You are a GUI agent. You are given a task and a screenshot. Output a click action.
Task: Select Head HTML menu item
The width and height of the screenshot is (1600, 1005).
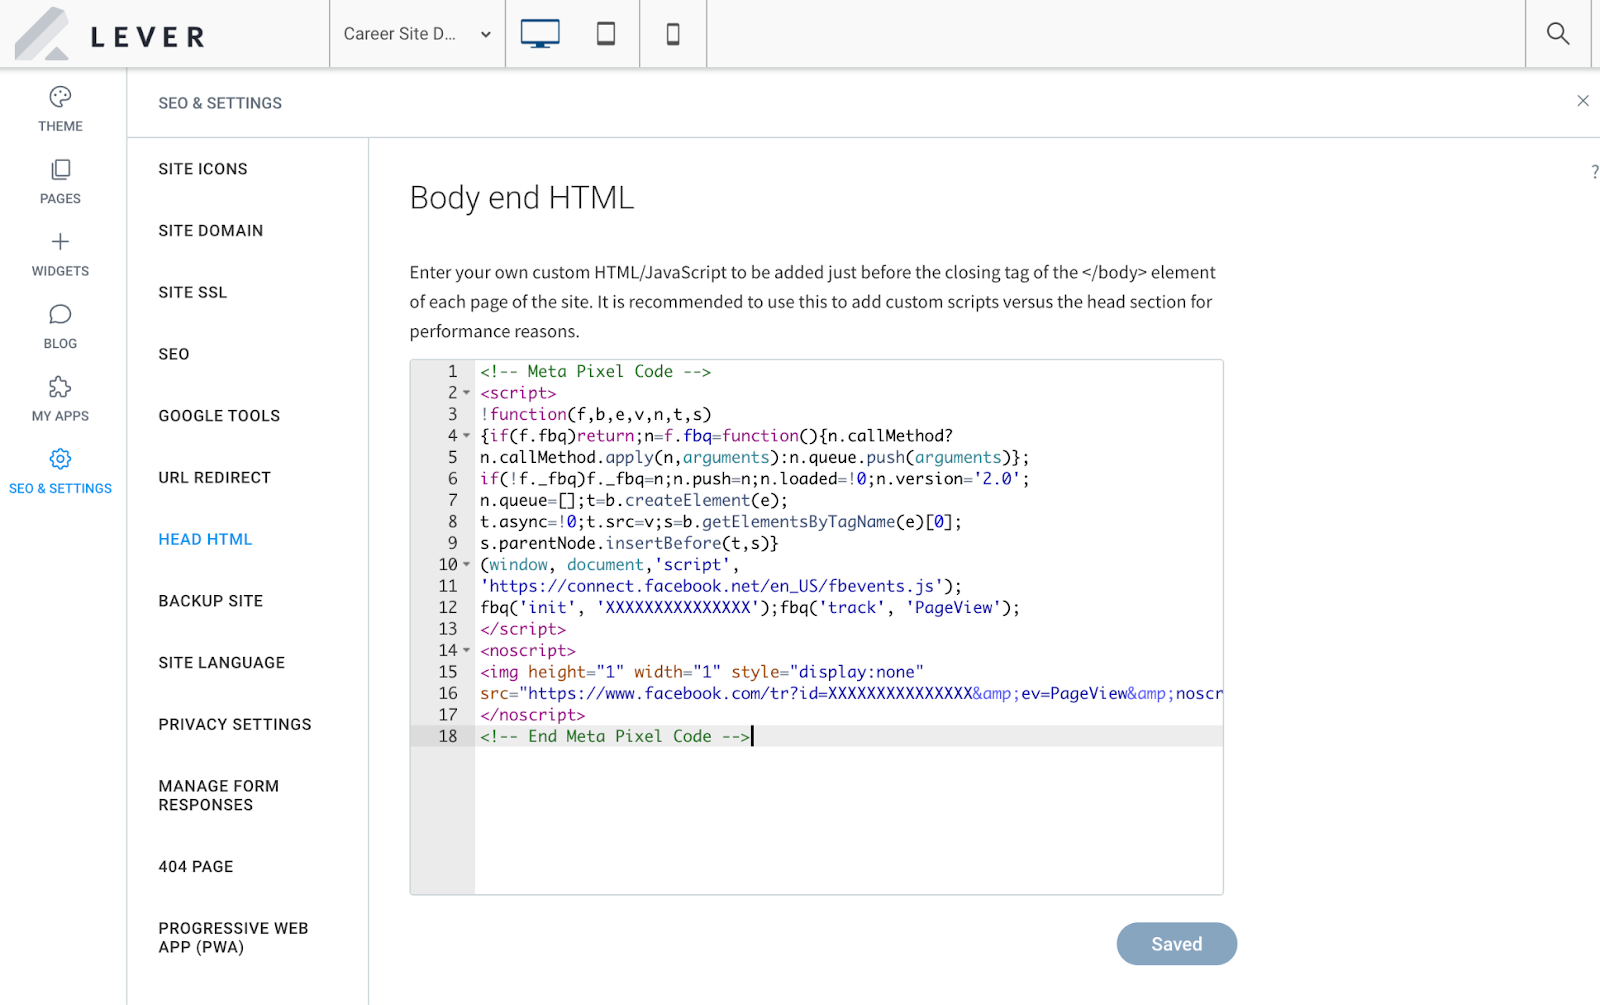coord(205,540)
